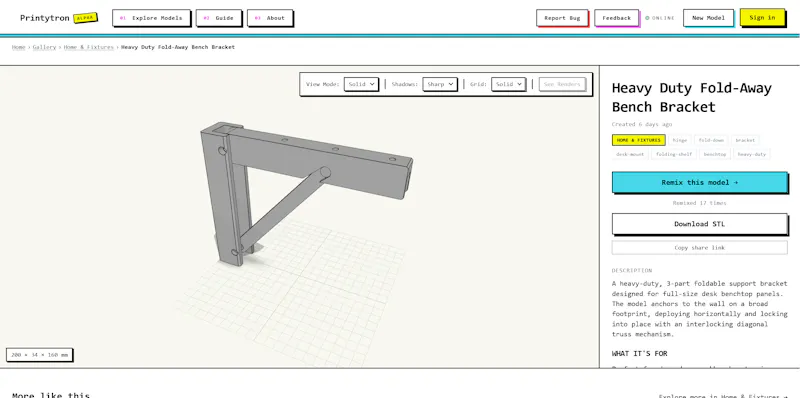
Task: Select the fold-down tag
Action: (711, 140)
